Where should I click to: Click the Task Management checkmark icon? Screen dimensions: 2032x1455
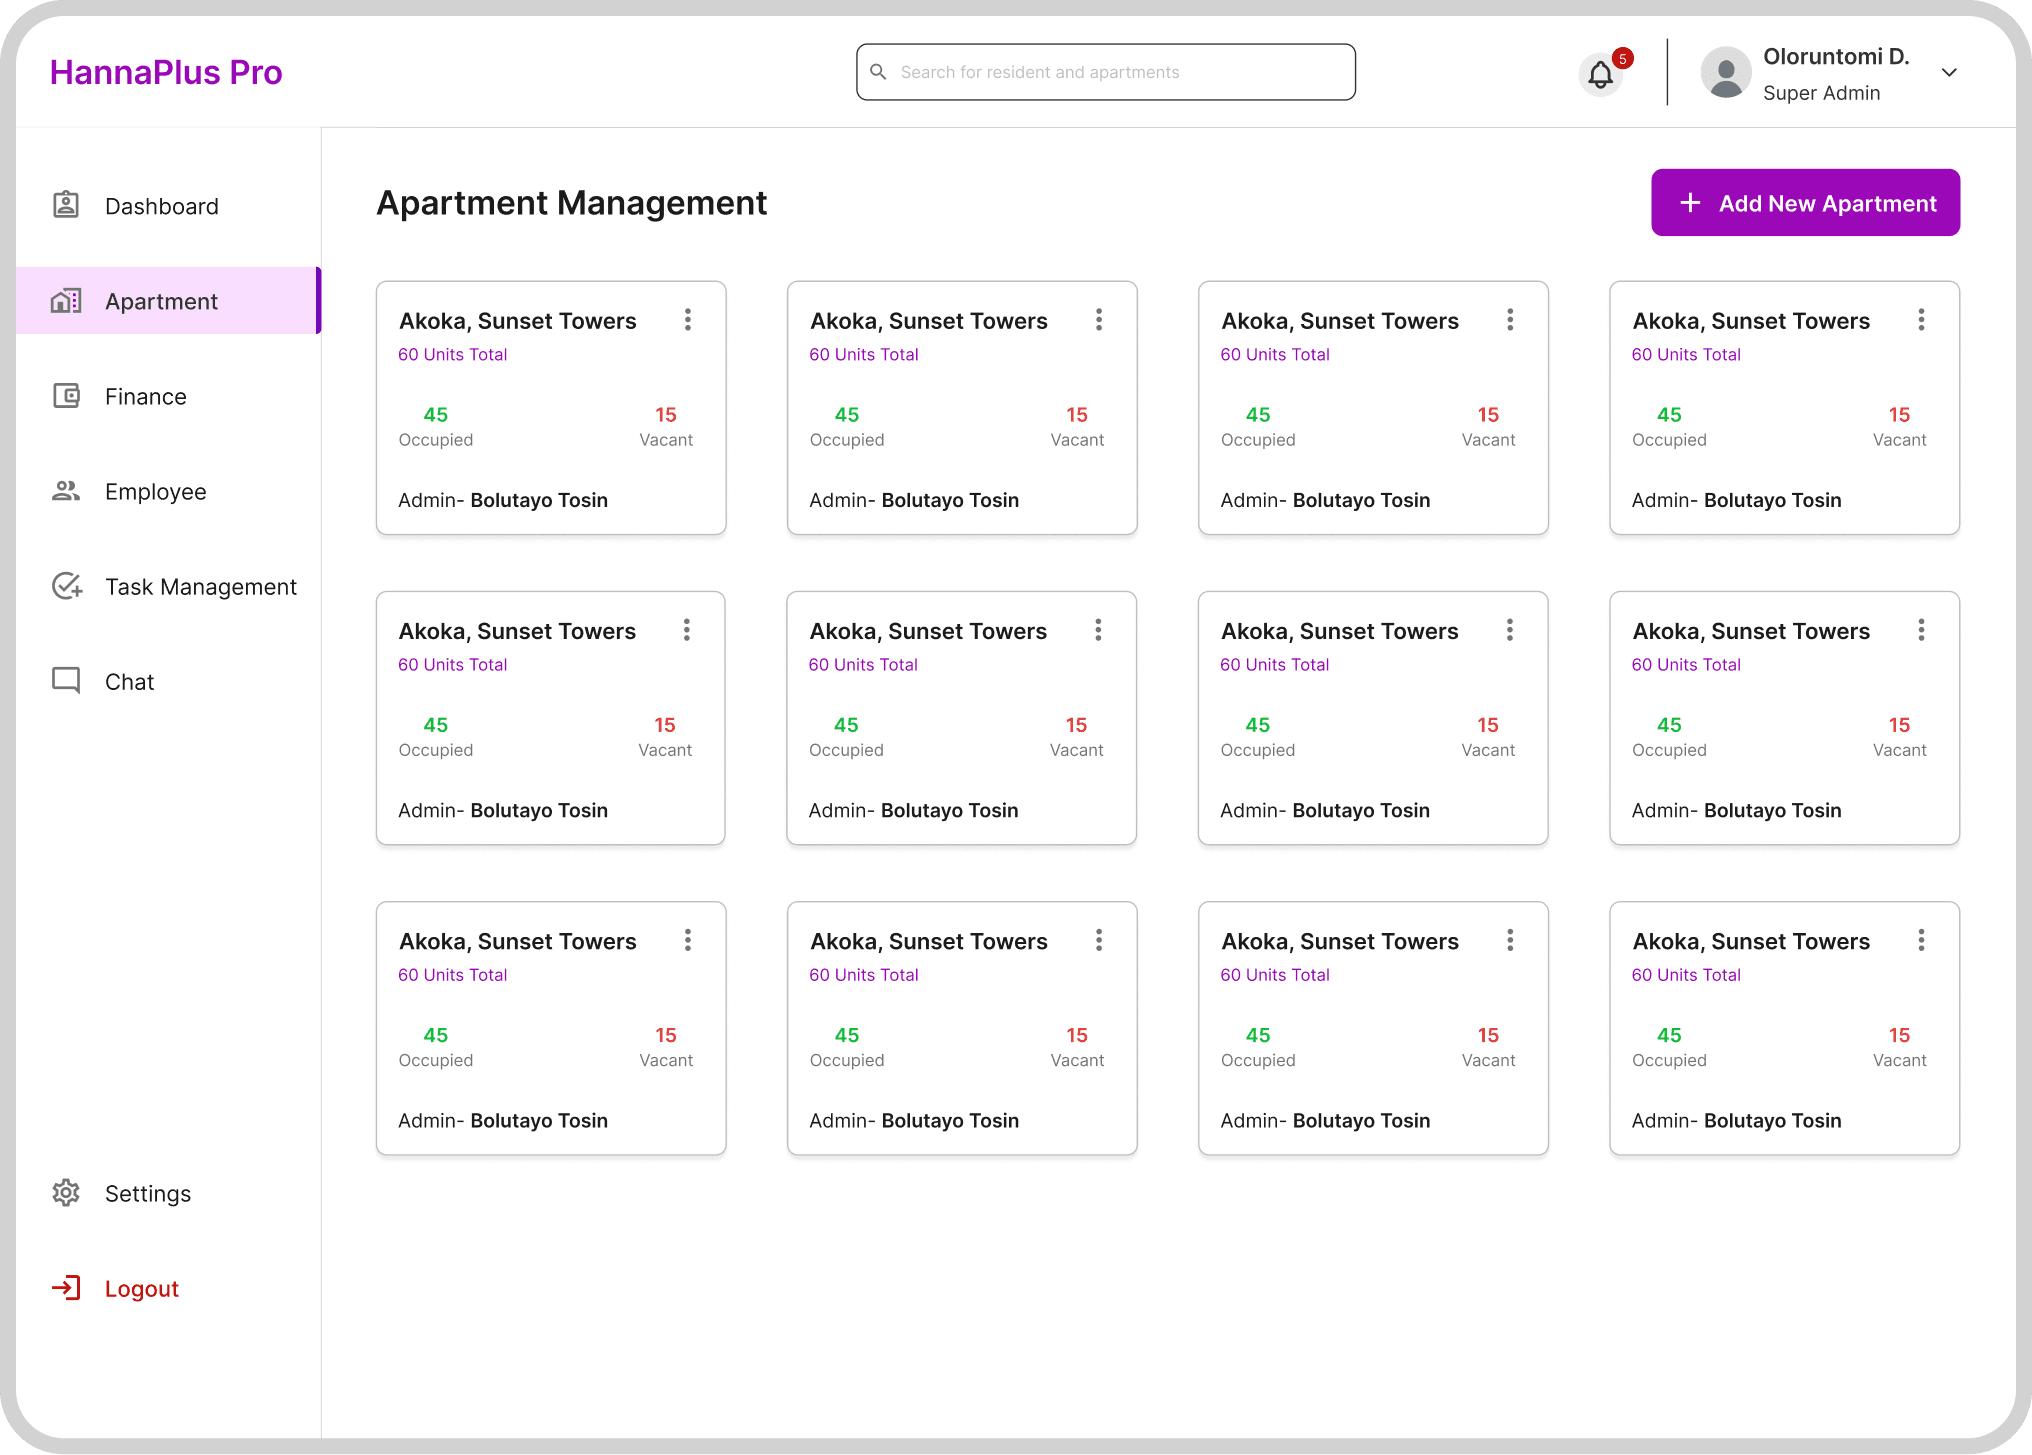click(x=67, y=586)
